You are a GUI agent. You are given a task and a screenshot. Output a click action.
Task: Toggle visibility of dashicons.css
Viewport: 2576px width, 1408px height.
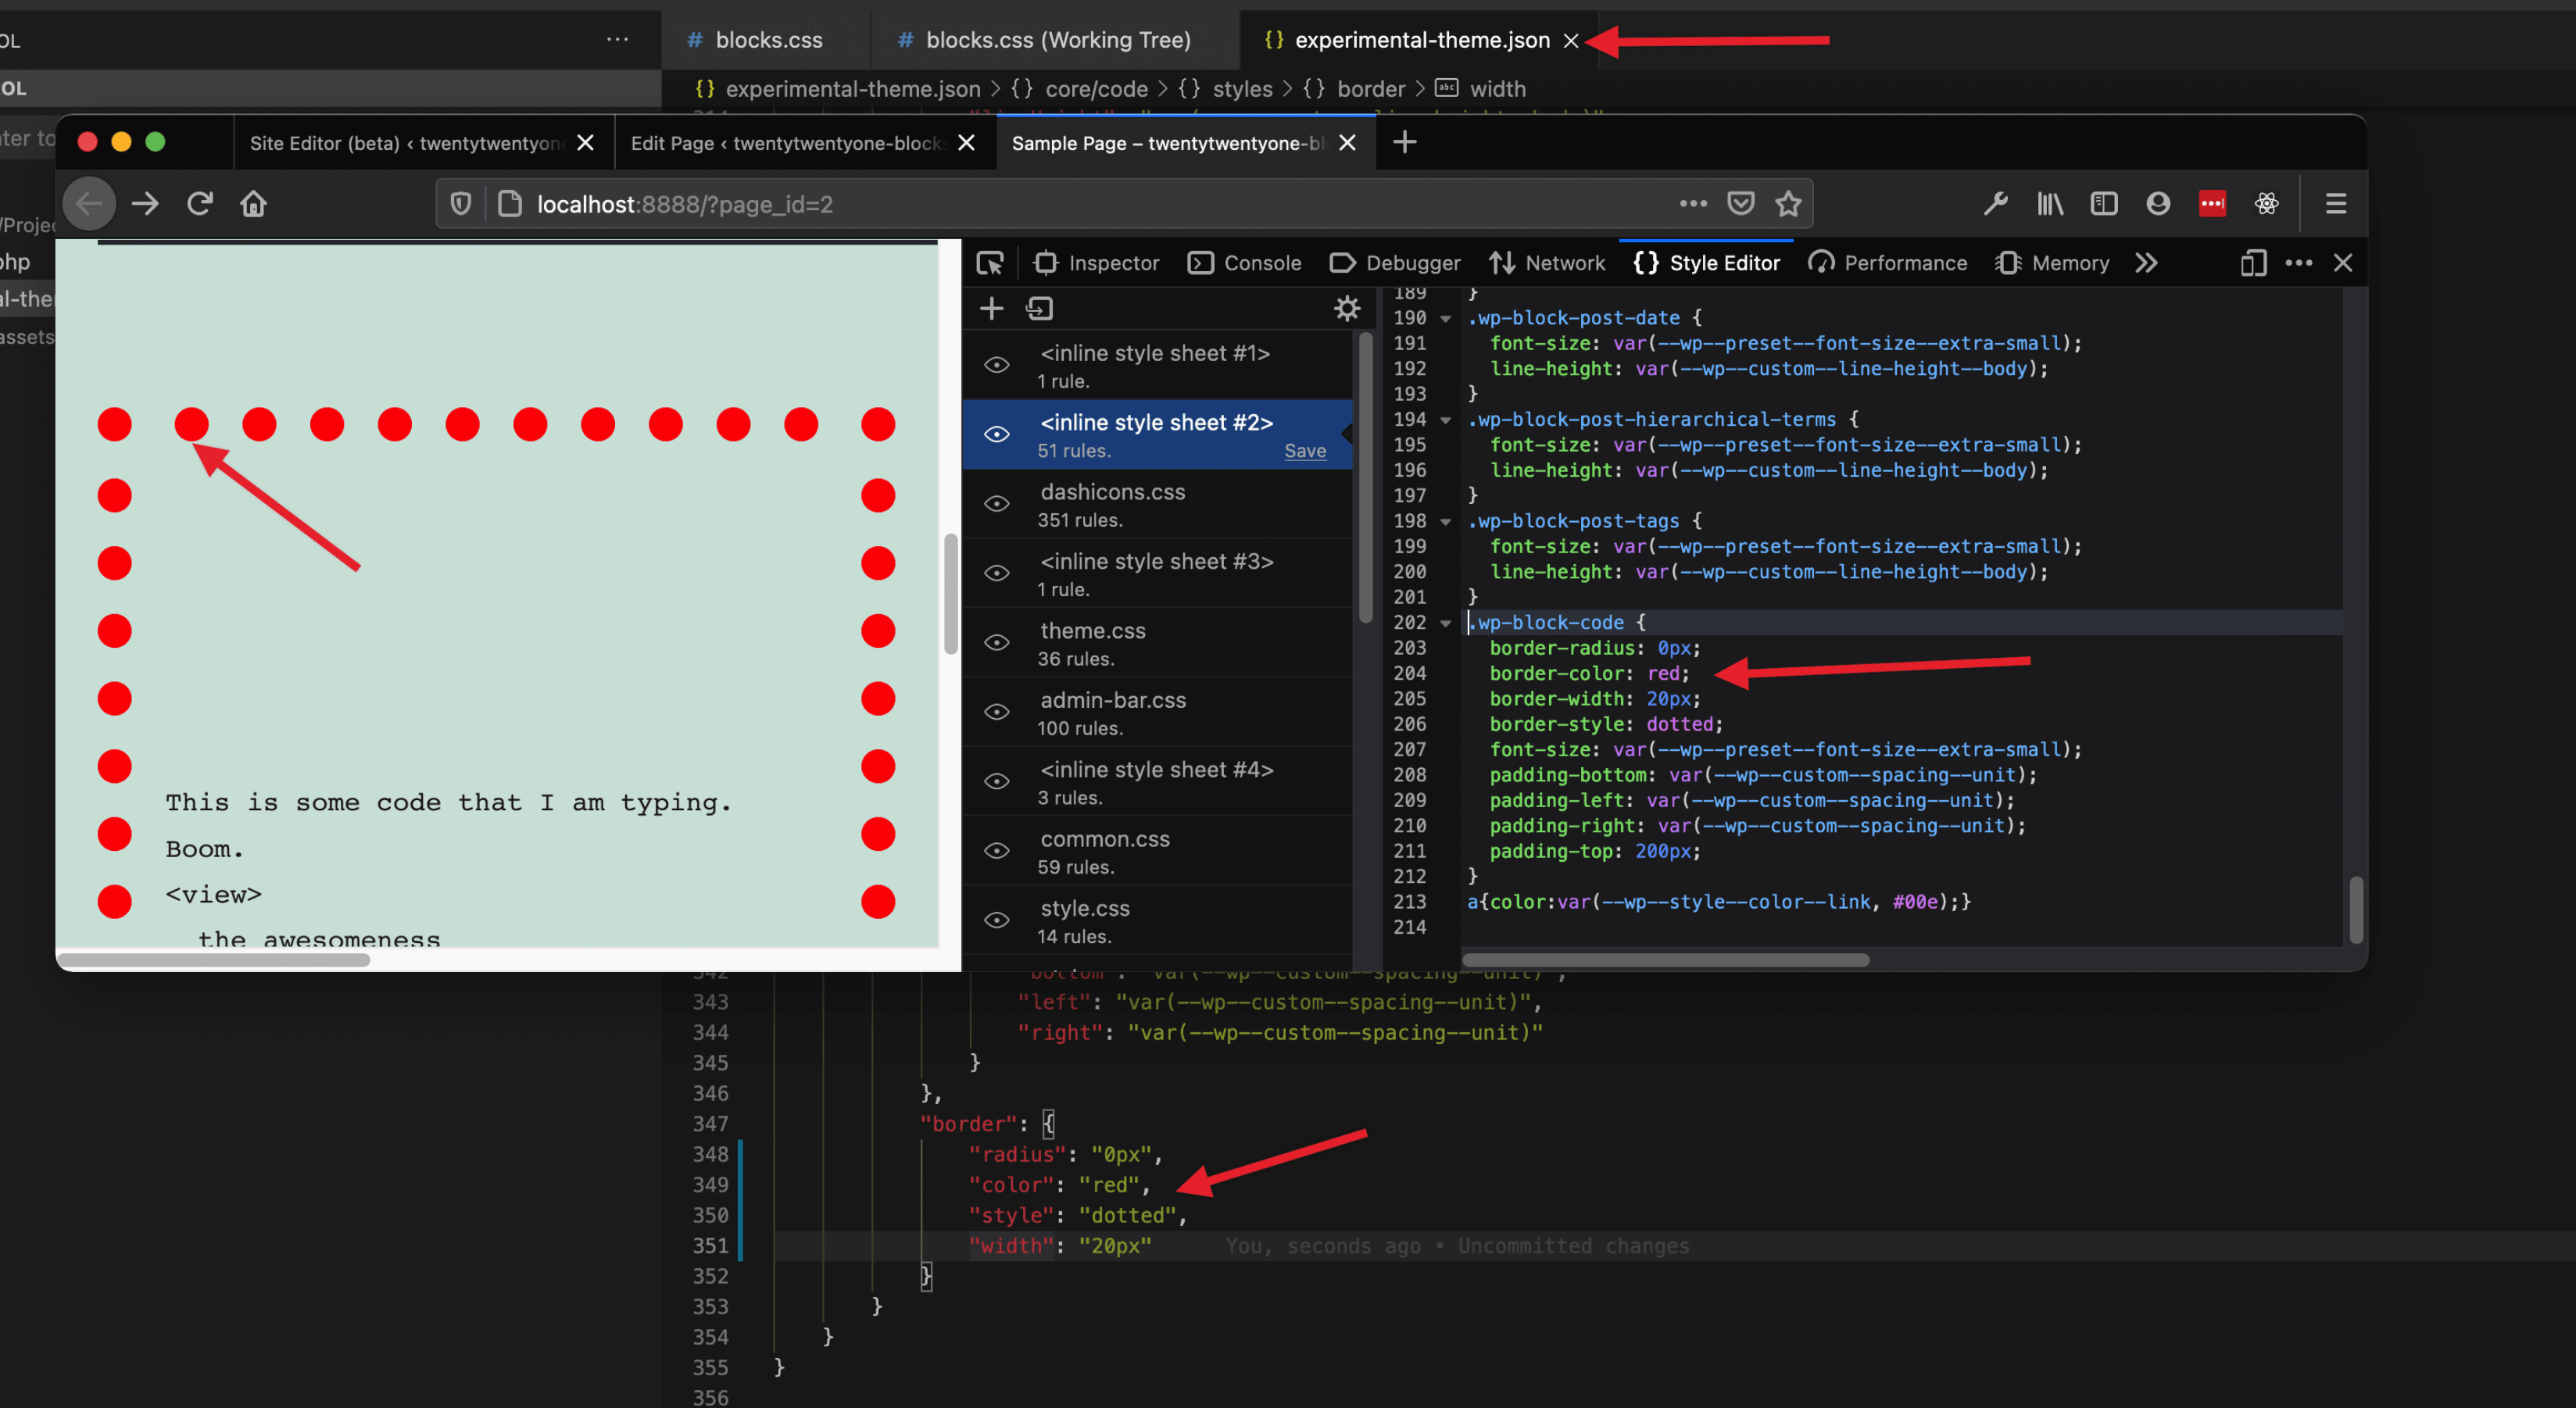point(996,504)
